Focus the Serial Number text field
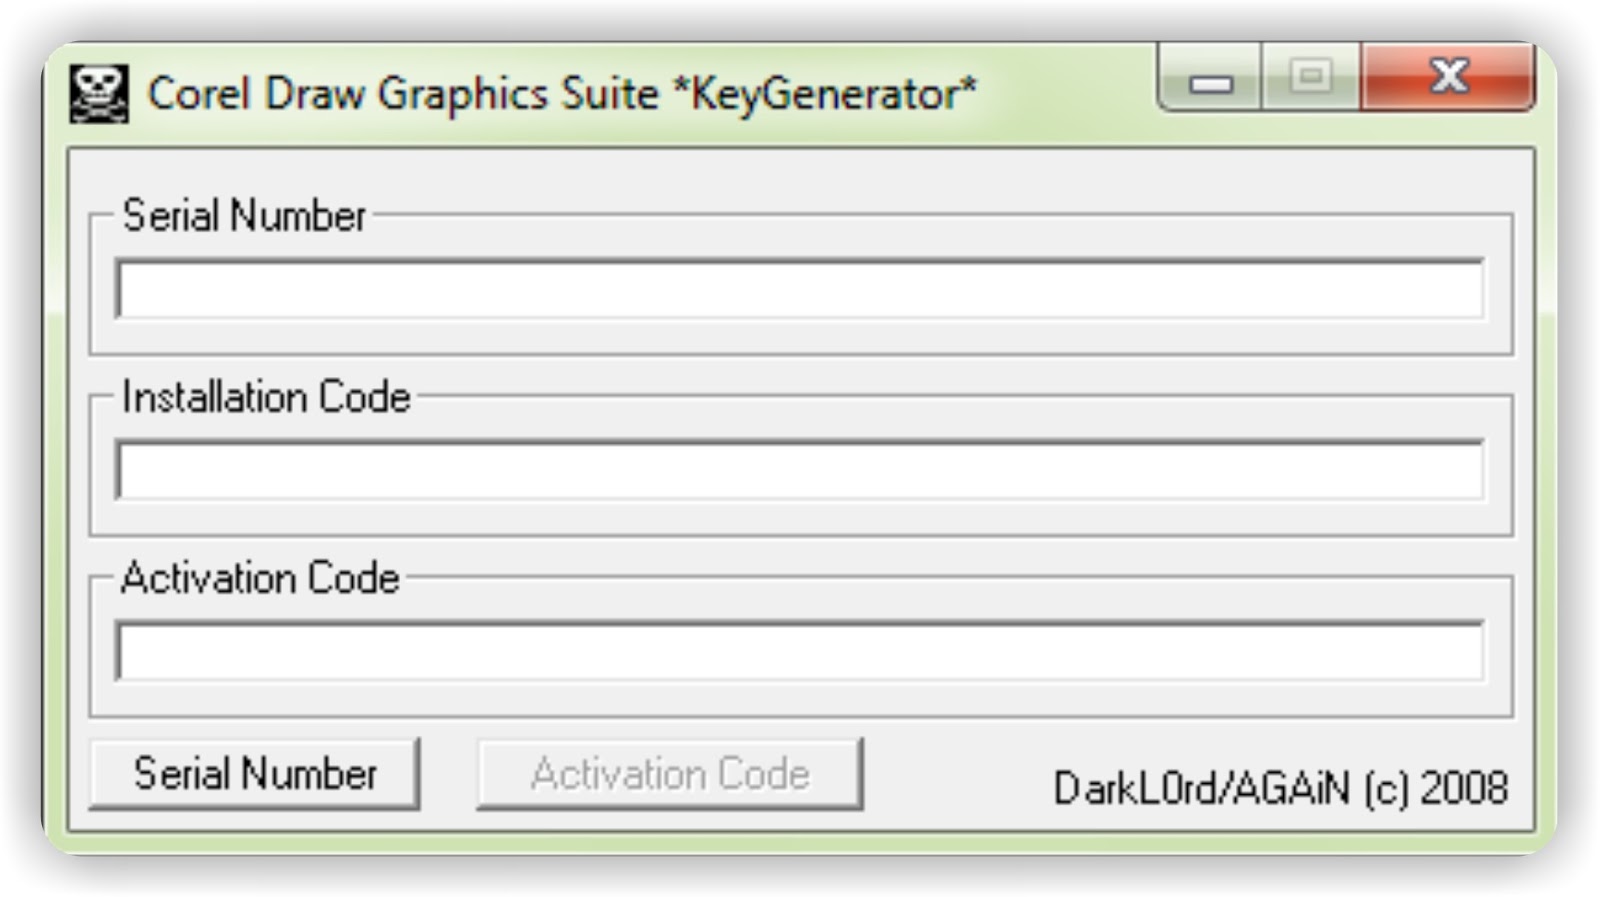Viewport: 1600px width, 897px height. 800,290
